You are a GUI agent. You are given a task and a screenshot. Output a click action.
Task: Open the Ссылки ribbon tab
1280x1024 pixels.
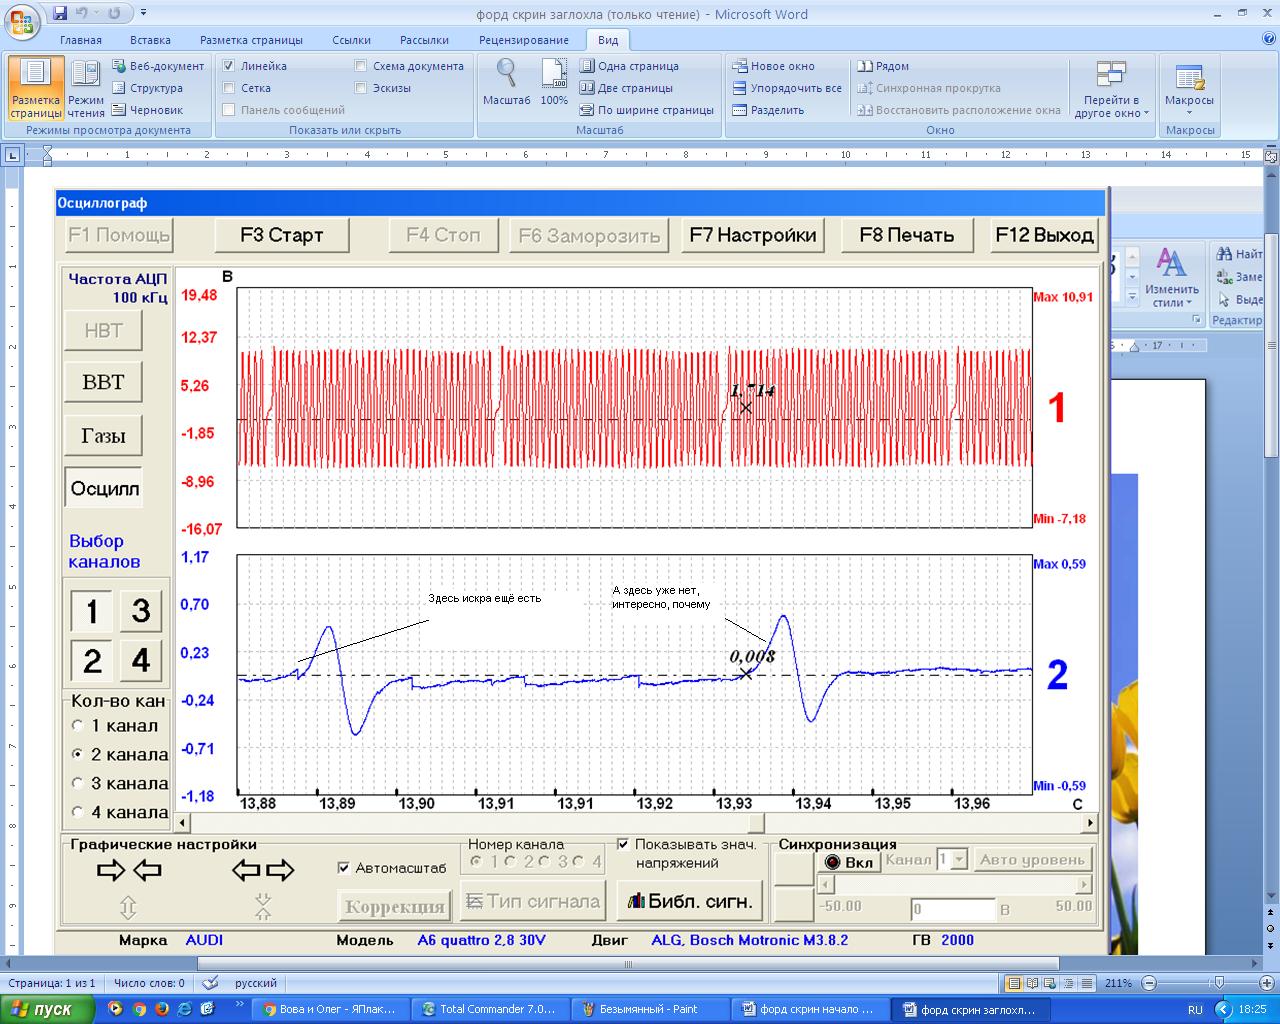pos(351,40)
